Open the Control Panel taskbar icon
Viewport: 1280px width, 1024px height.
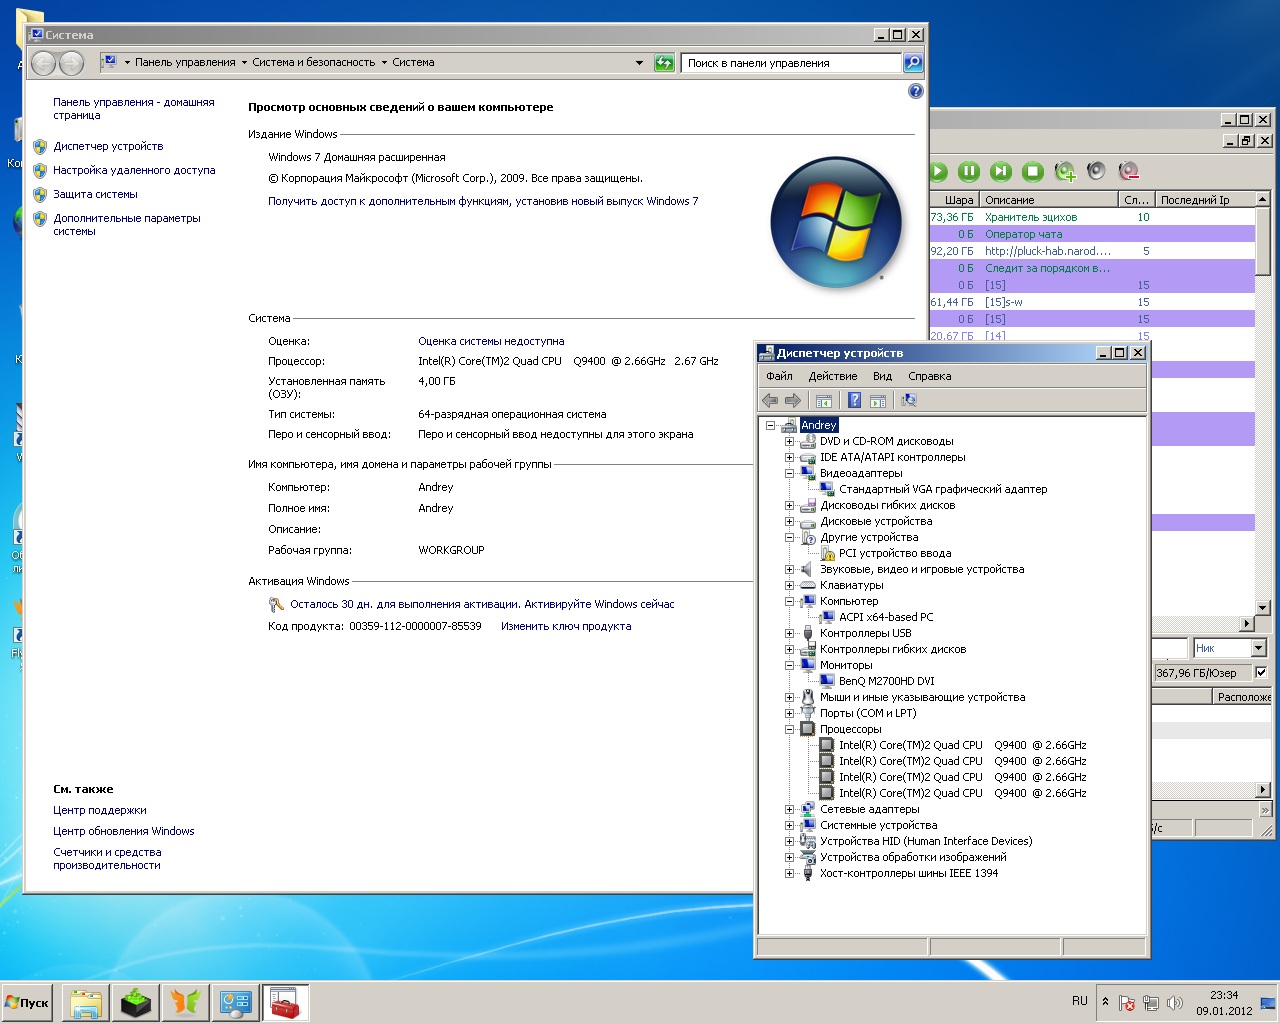point(235,1003)
